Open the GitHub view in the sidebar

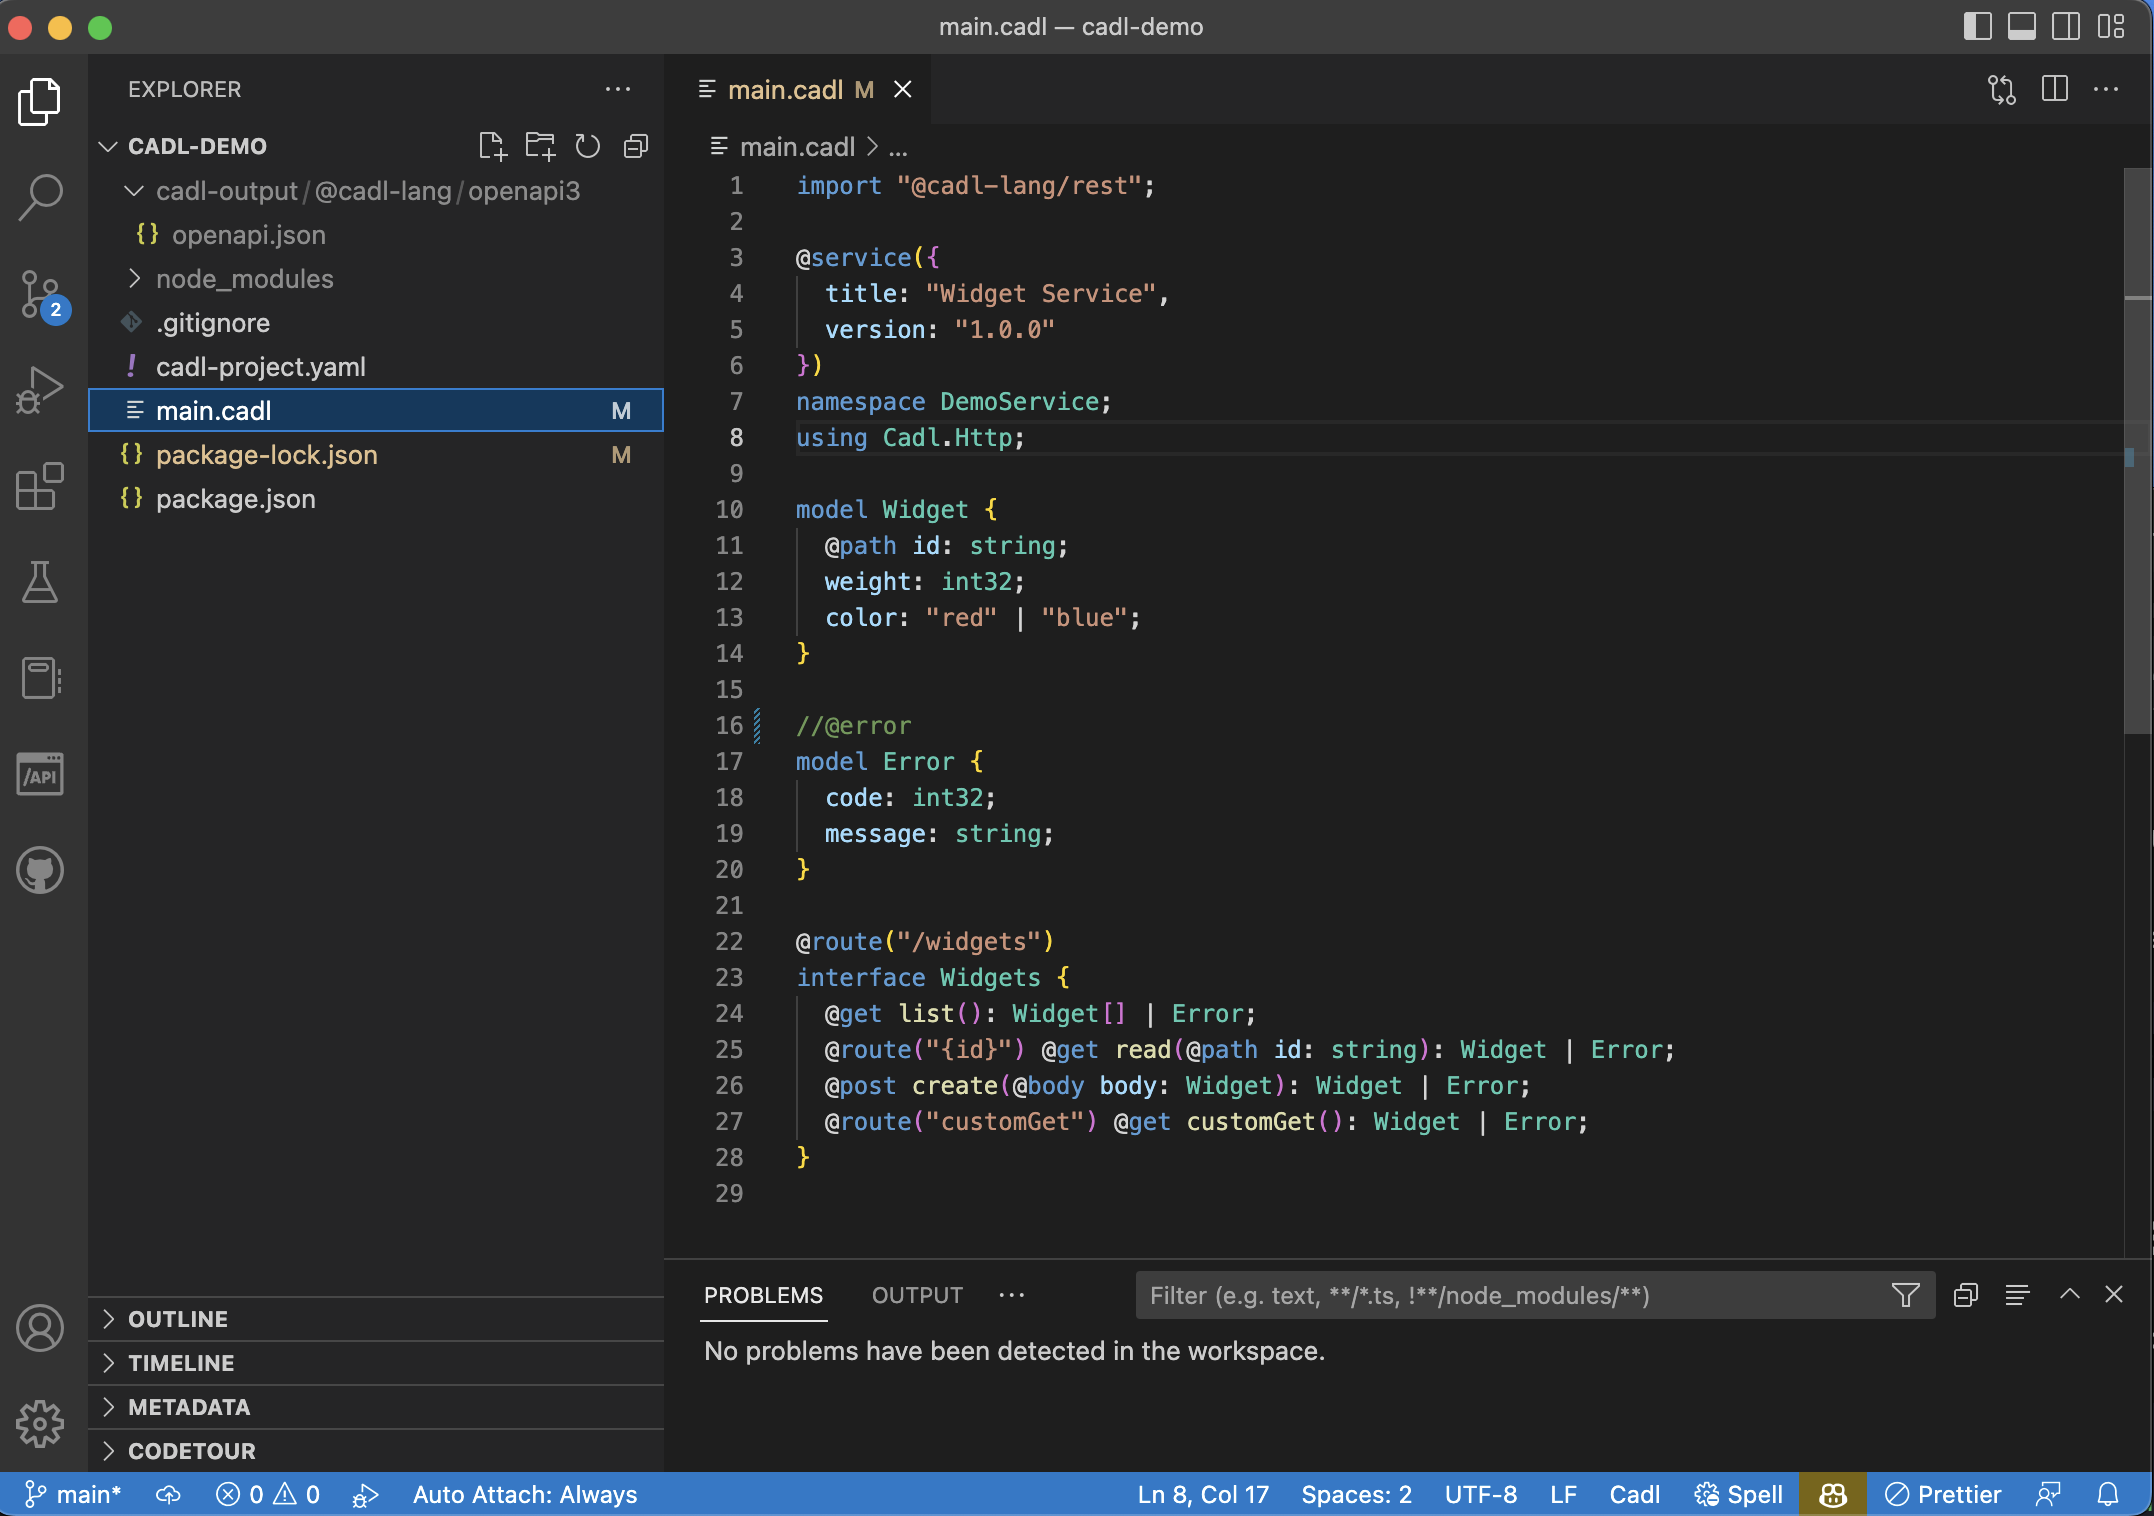coord(40,869)
